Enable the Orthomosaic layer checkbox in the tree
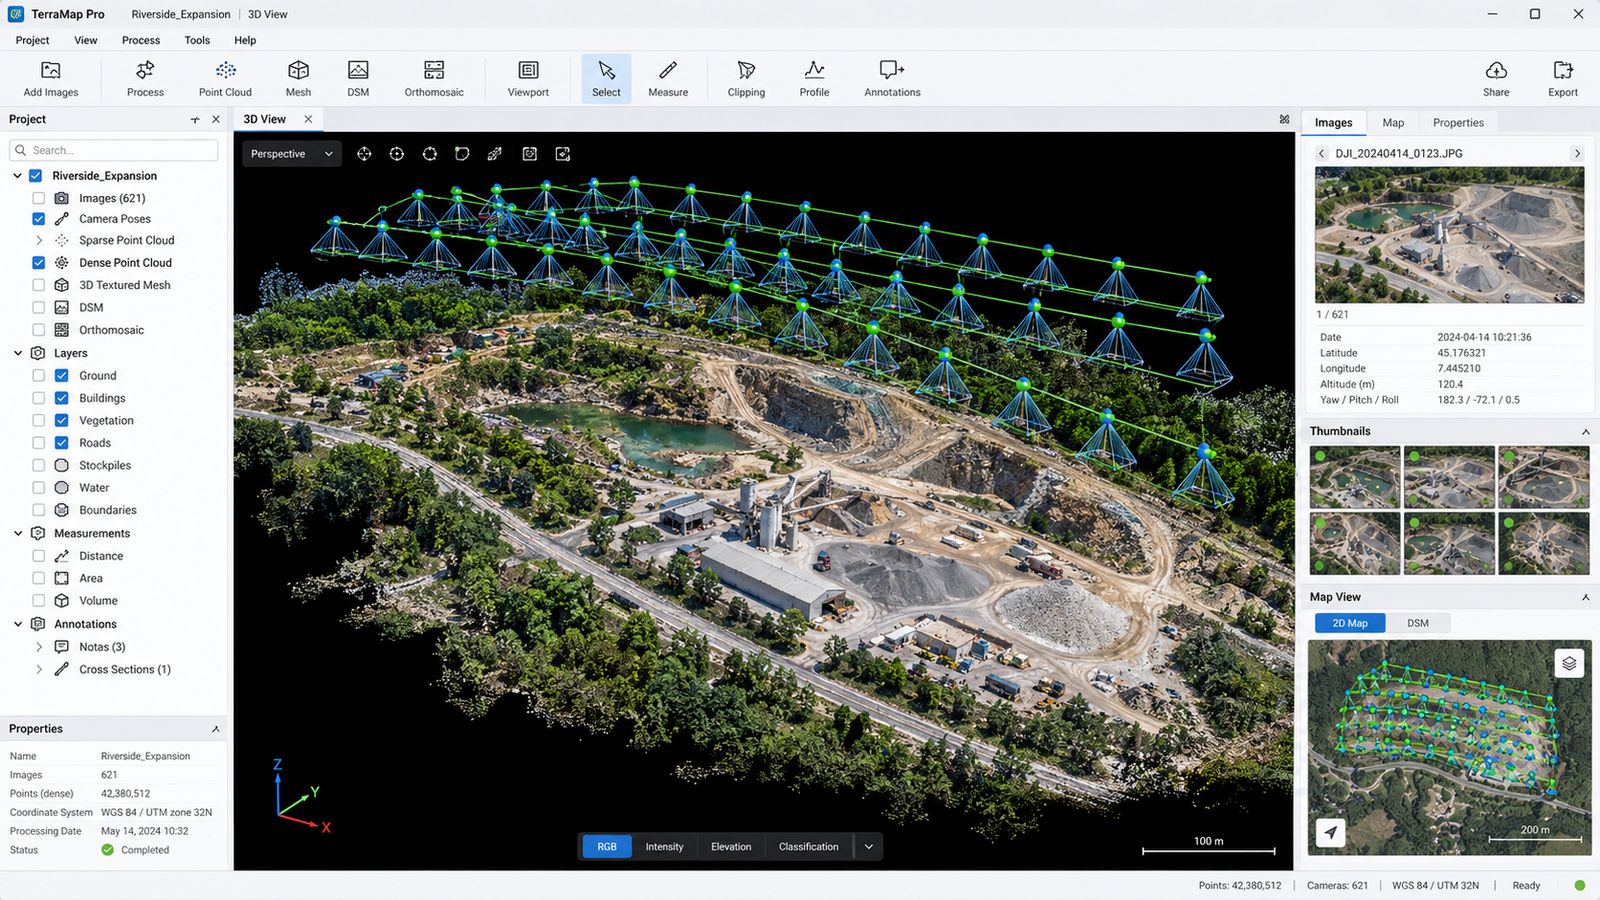 point(38,330)
